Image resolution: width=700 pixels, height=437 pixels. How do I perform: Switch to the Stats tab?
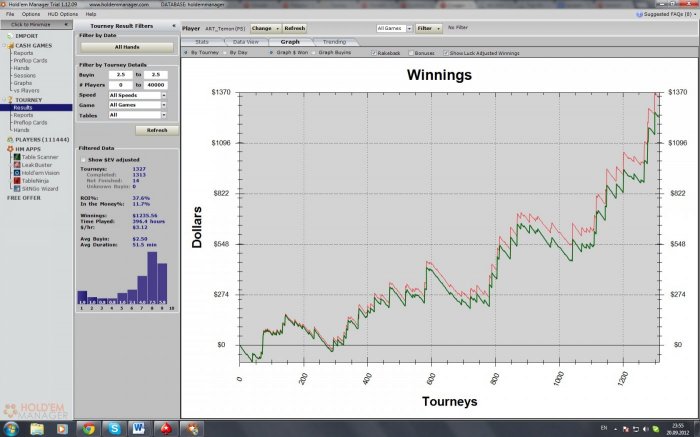[x=202, y=42]
